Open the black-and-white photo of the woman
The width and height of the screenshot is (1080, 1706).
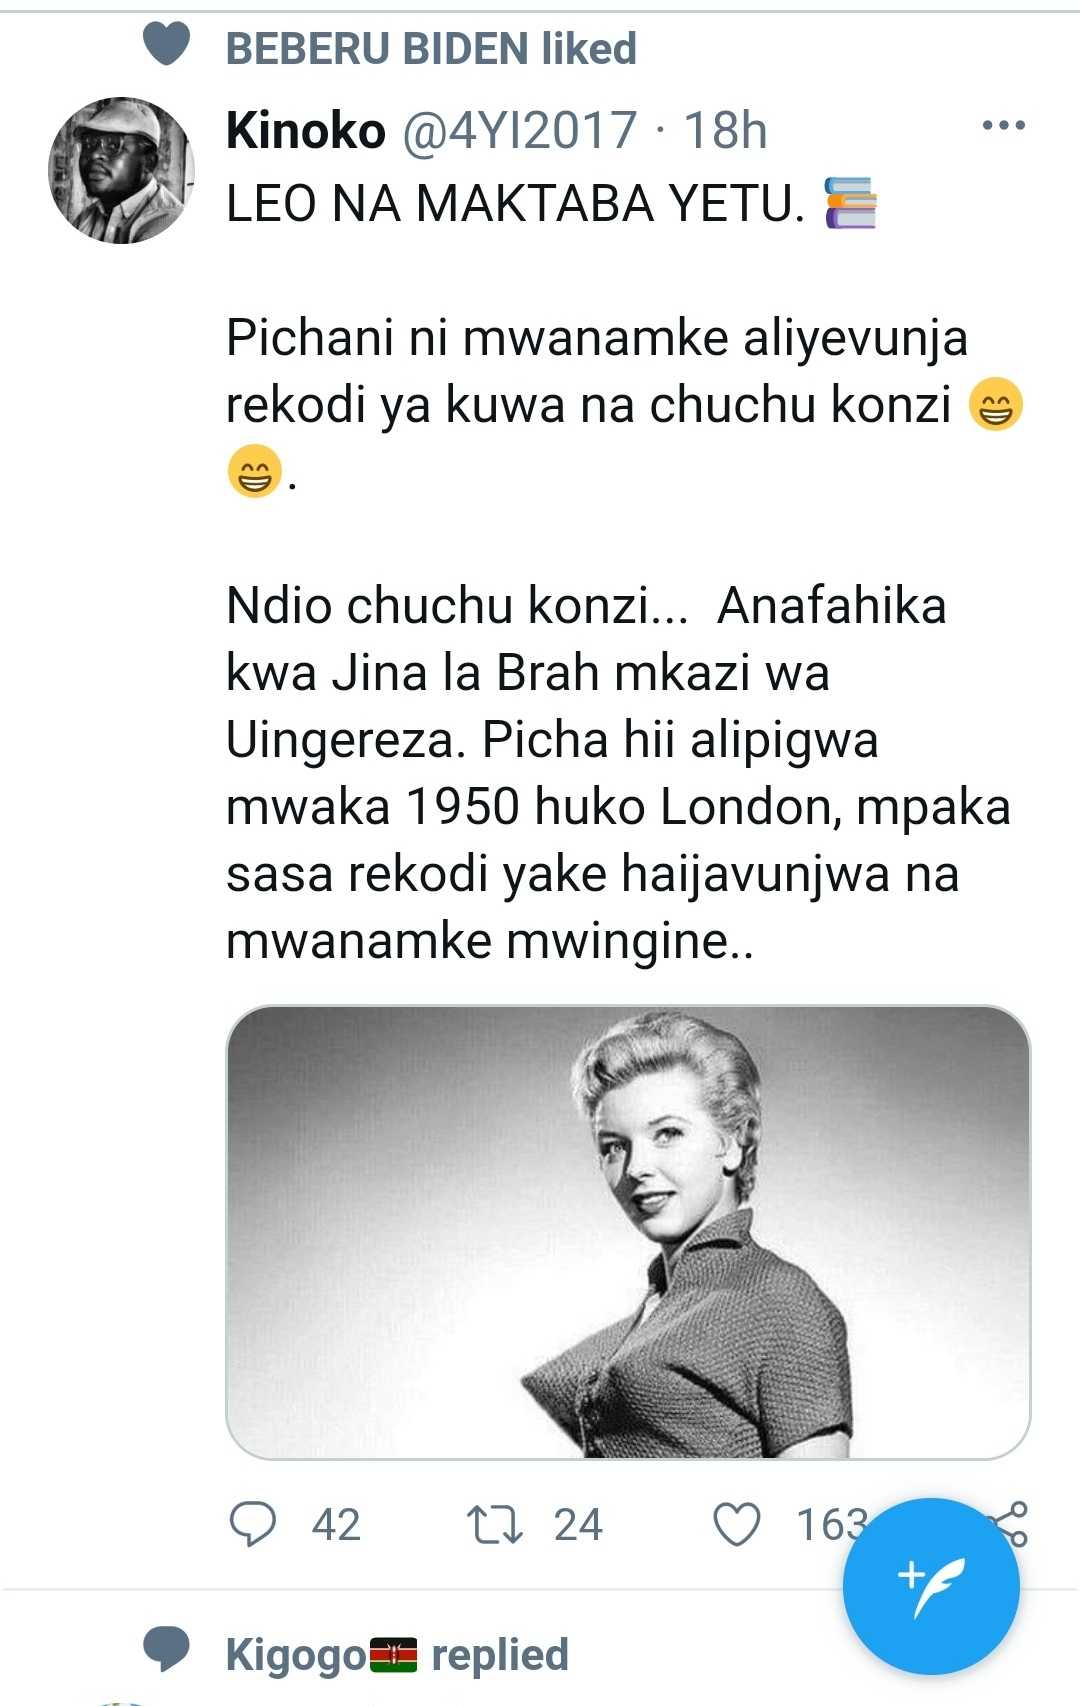pyautogui.click(x=628, y=1232)
